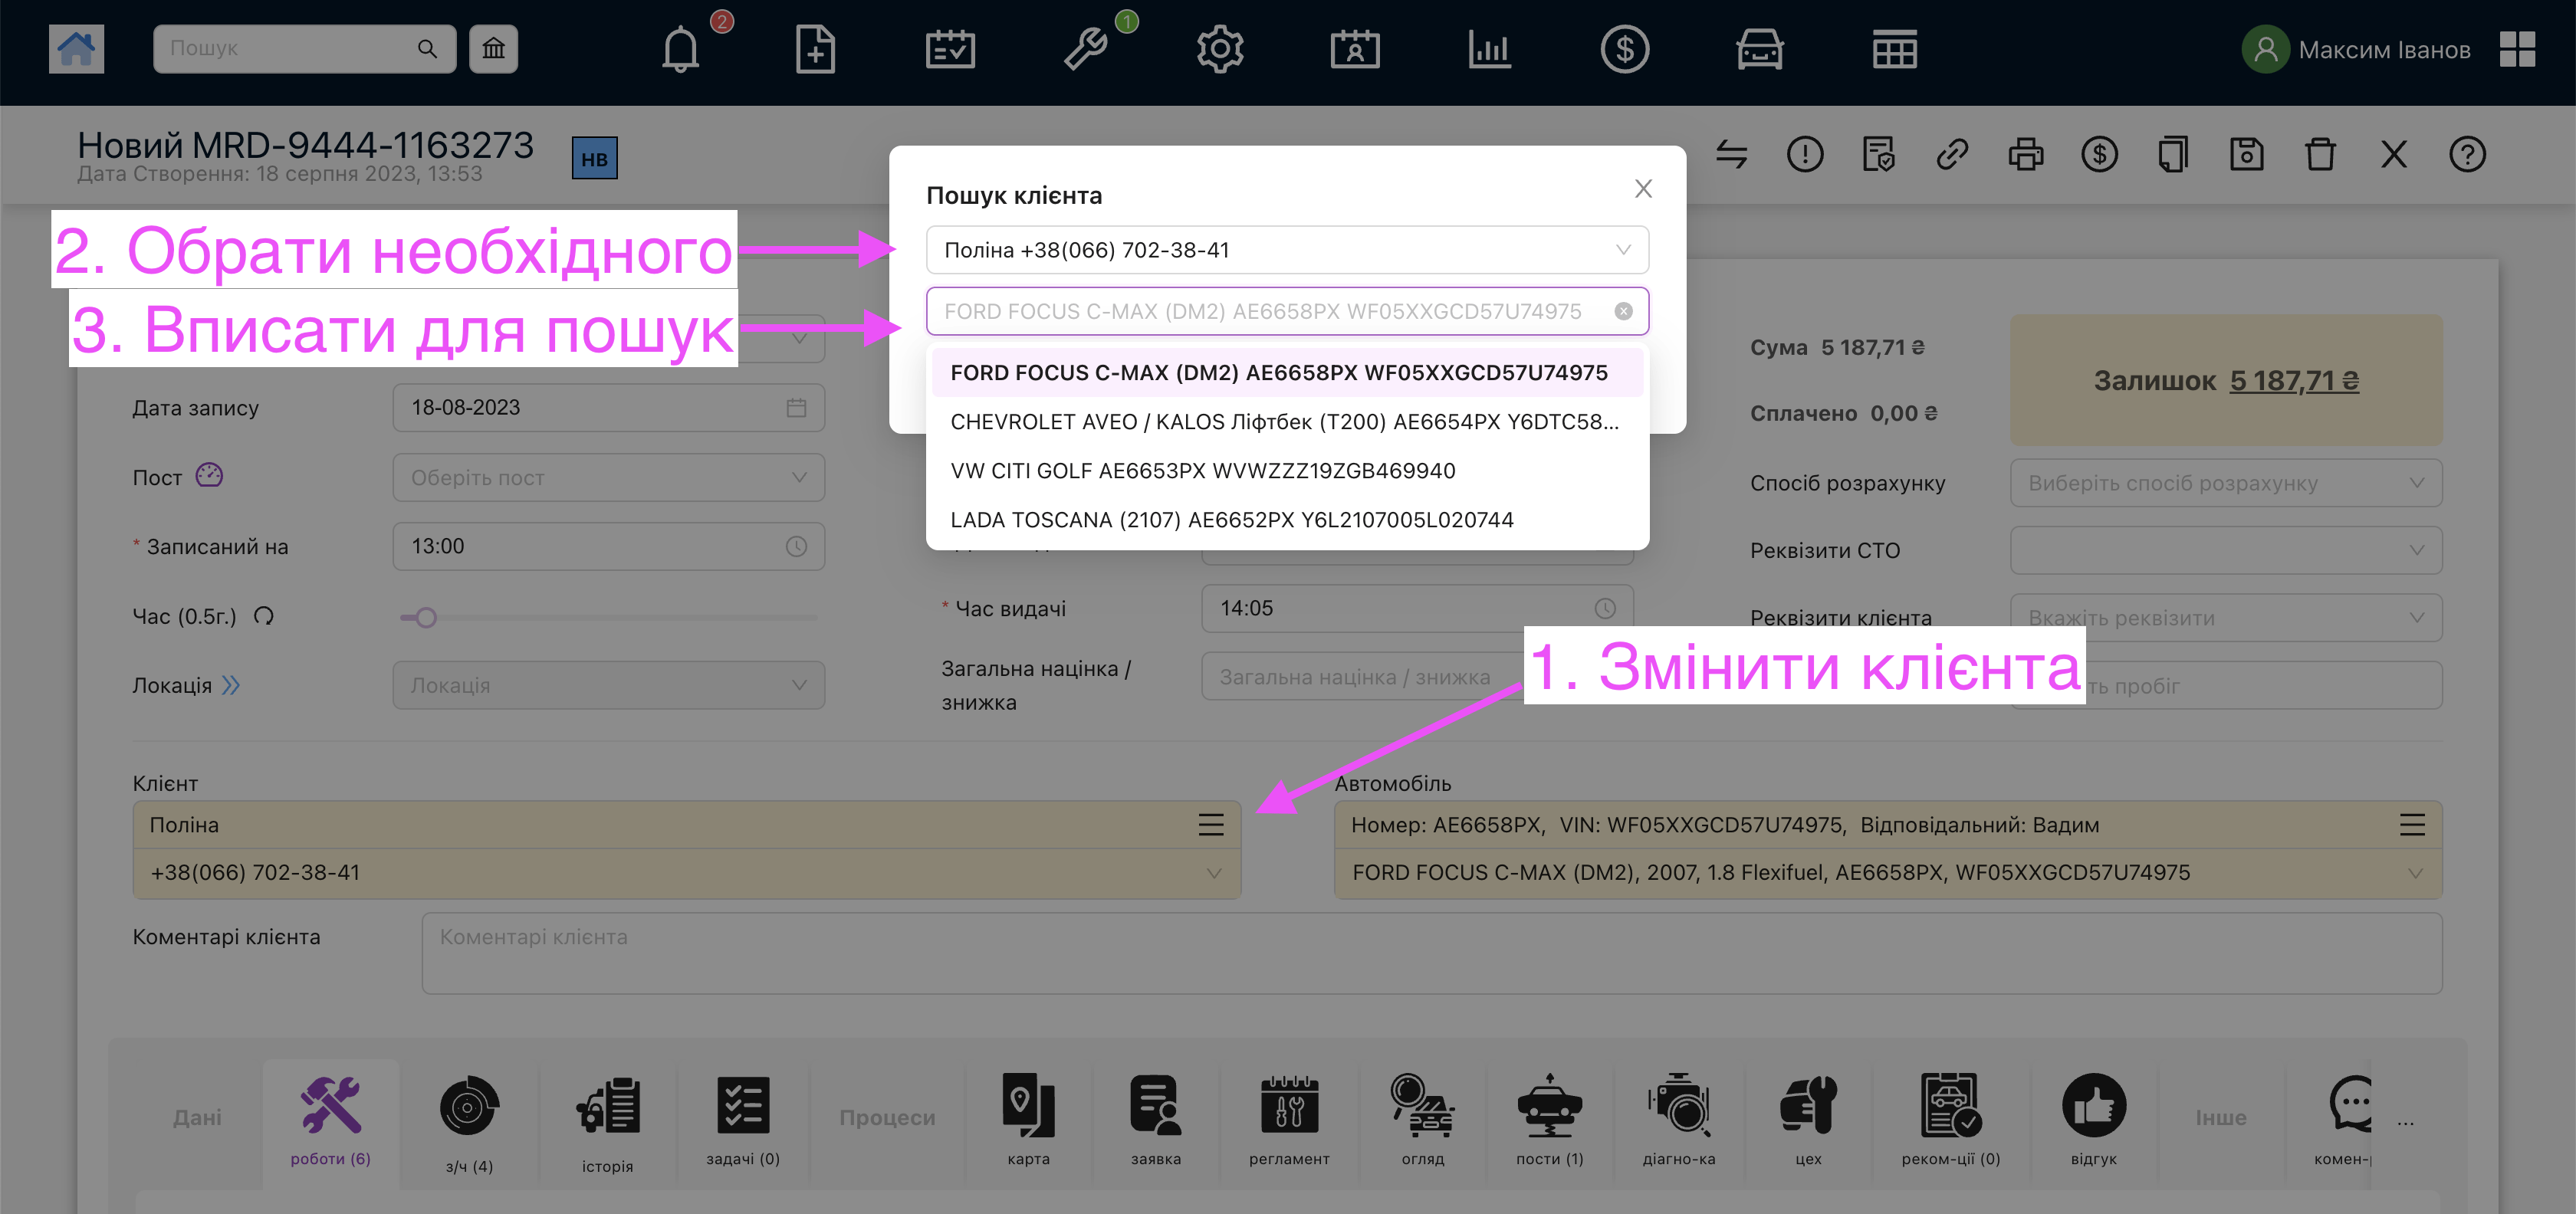2576x1214 pixels.
Task: Click the Час duration slider handle
Action: tap(426, 618)
